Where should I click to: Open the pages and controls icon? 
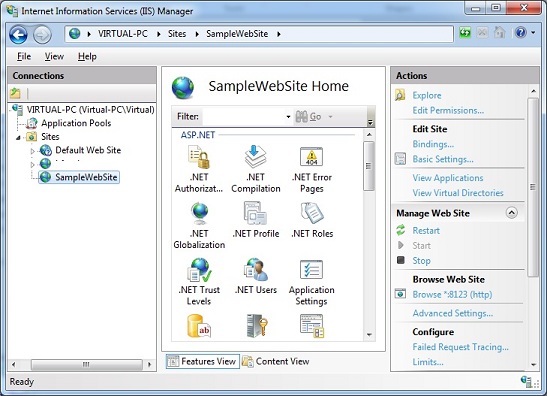click(x=312, y=326)
